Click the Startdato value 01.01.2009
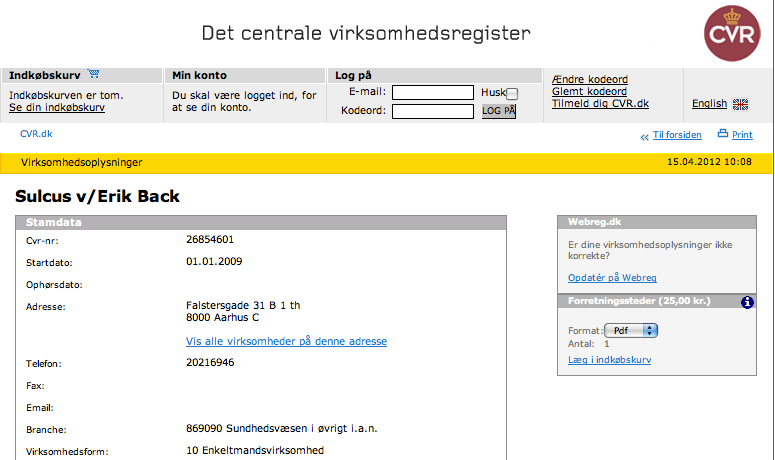Viewport: 775px width, 460px height. pos(214,261)
